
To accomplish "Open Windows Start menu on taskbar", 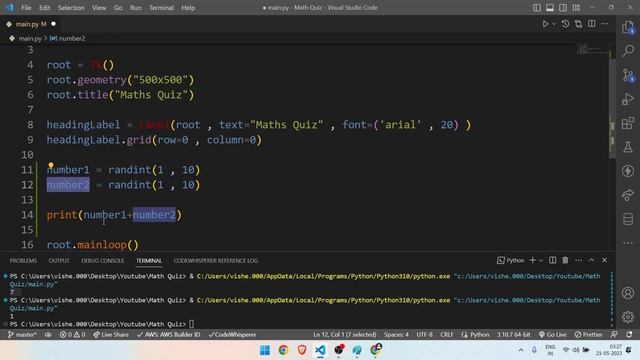I will pos(264,350).
